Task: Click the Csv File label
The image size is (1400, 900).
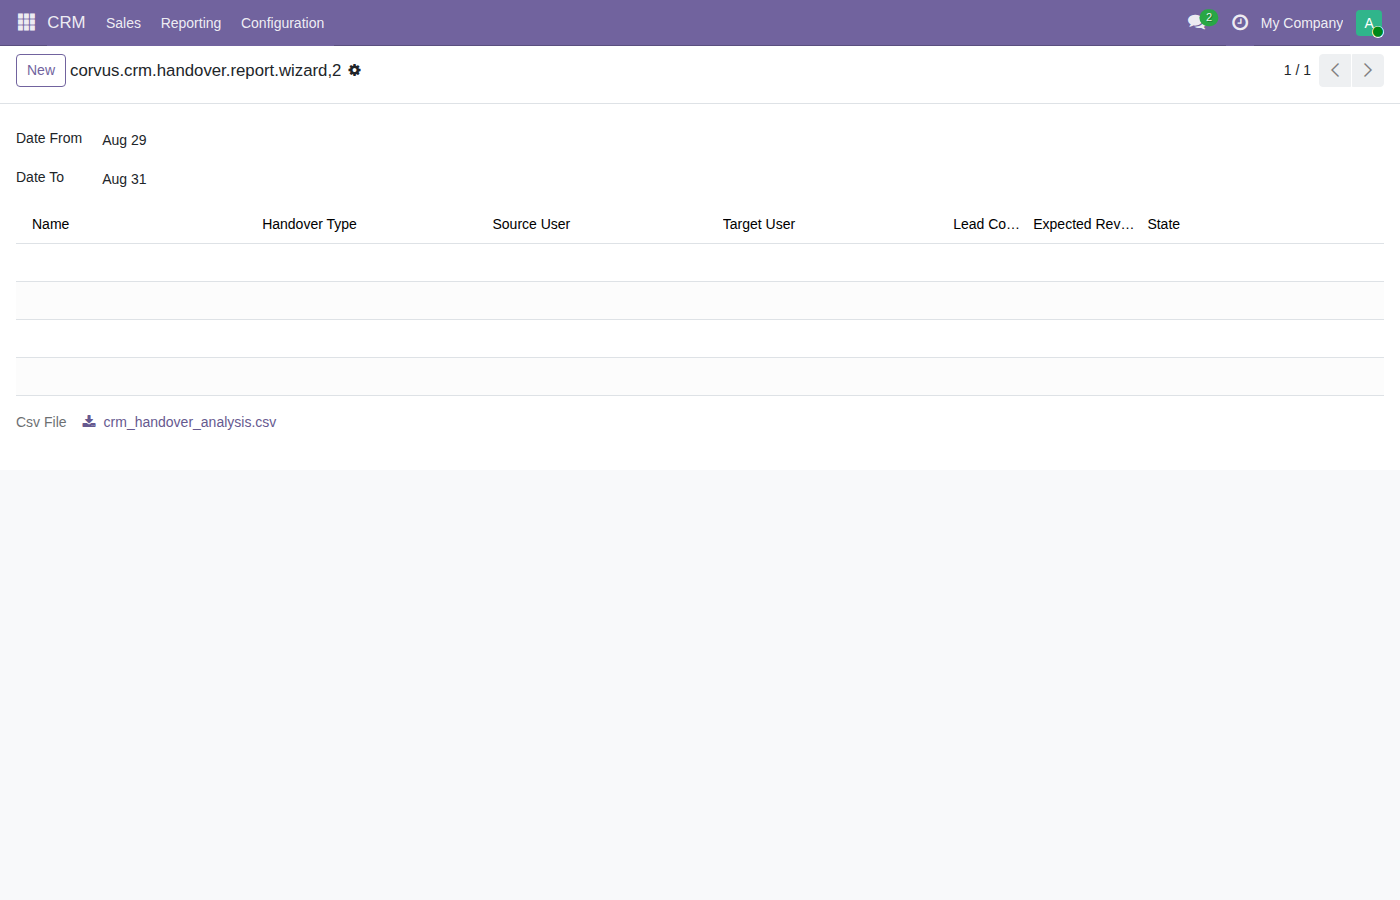Action: coord(41,422)
